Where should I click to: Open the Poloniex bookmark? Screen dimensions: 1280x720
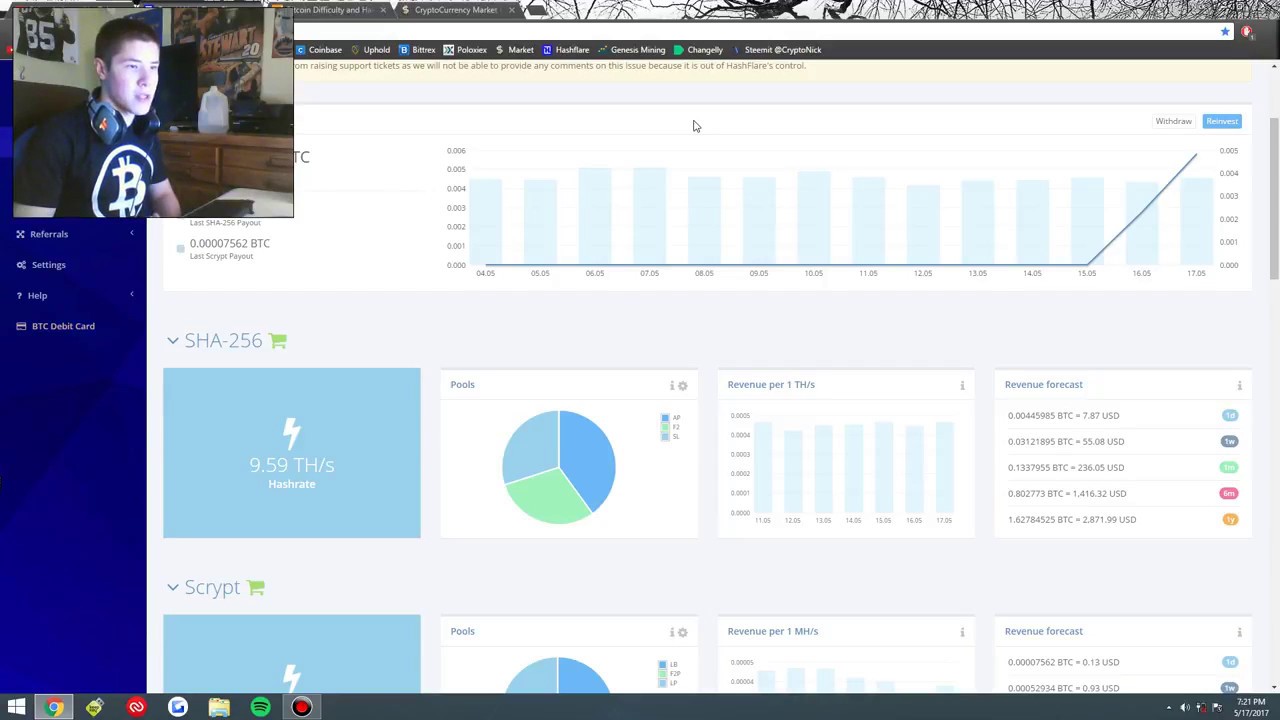(465, 50)
